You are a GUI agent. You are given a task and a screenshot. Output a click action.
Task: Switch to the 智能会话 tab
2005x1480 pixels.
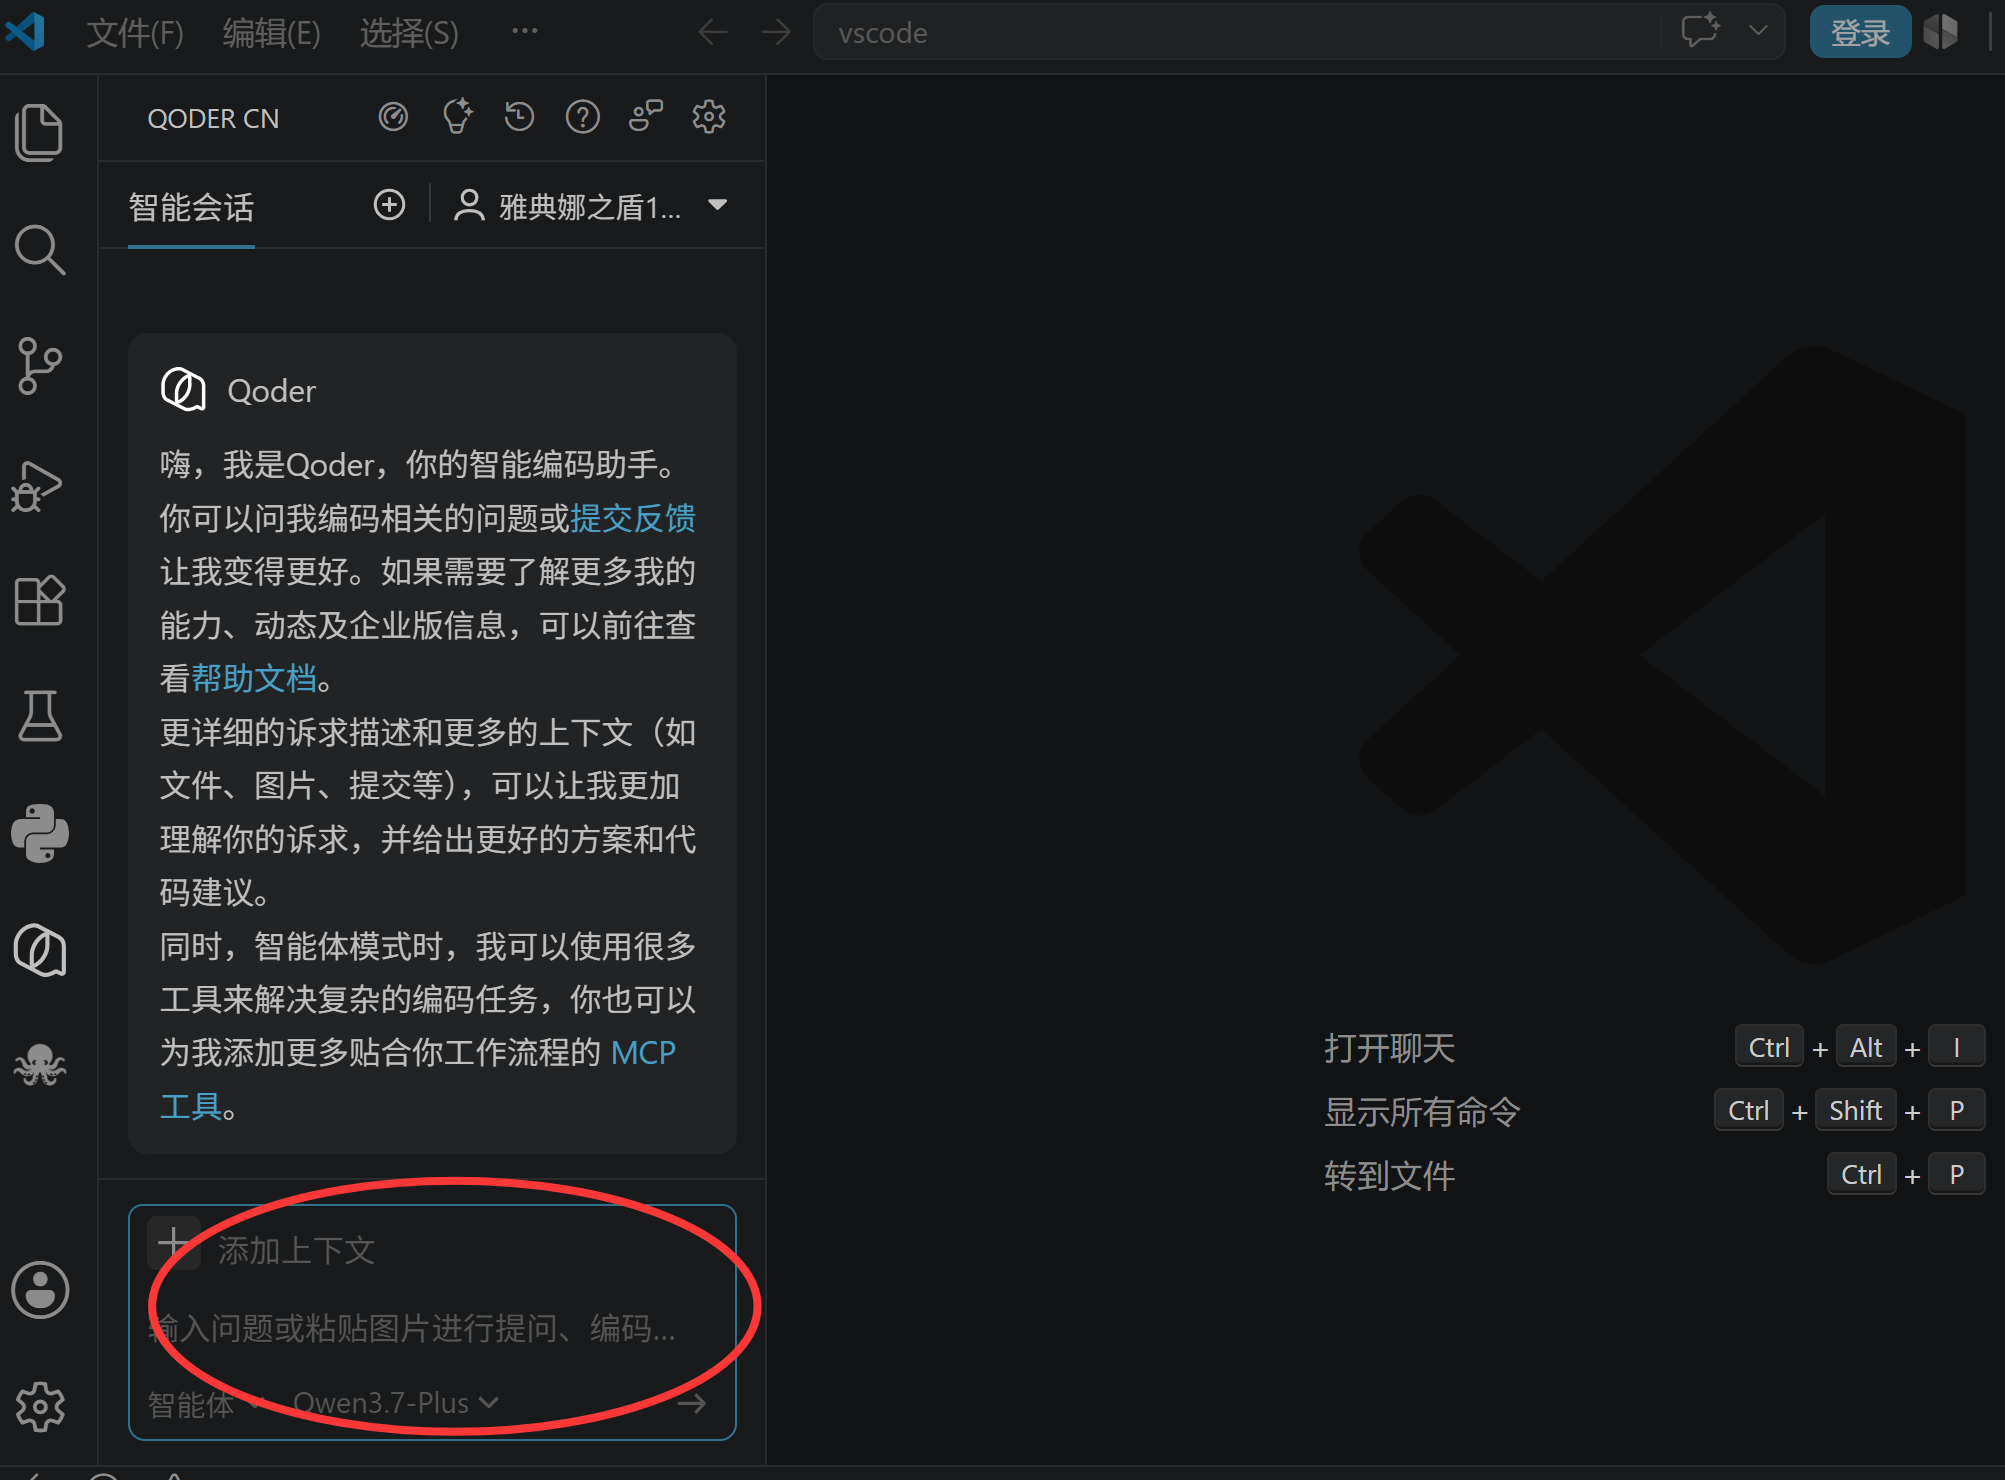(x=191, y=207)
